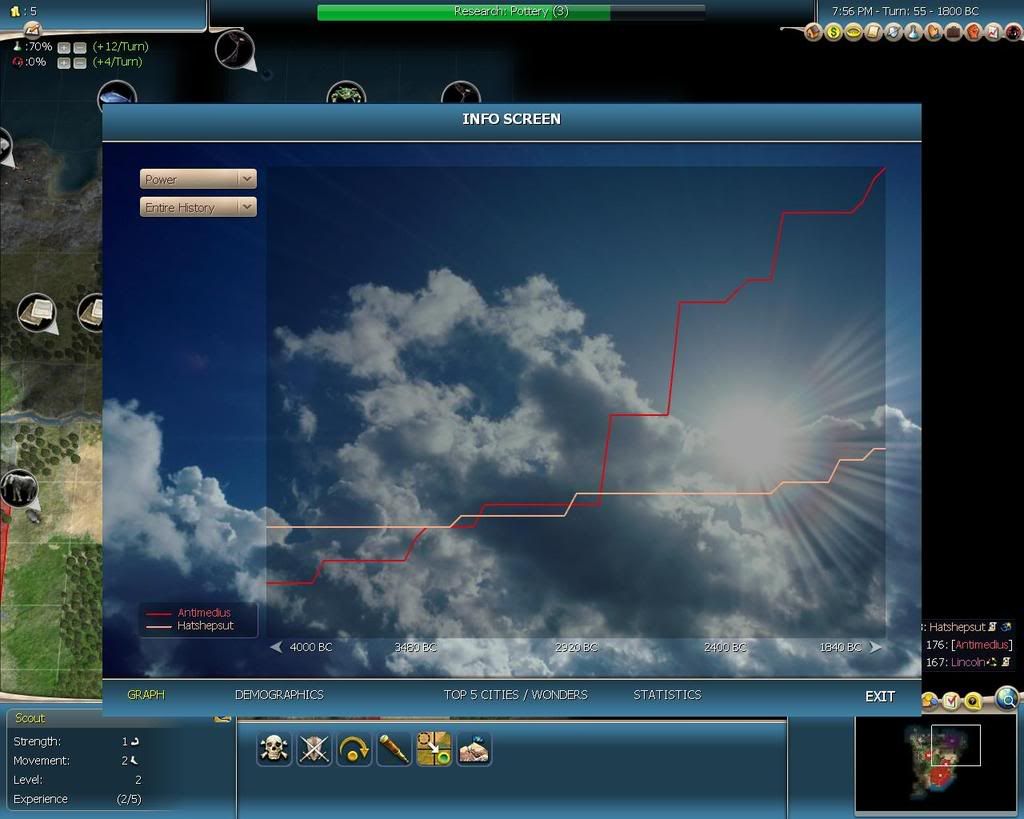Open the Financial Advisor dollar icon

tap(834, 32)
